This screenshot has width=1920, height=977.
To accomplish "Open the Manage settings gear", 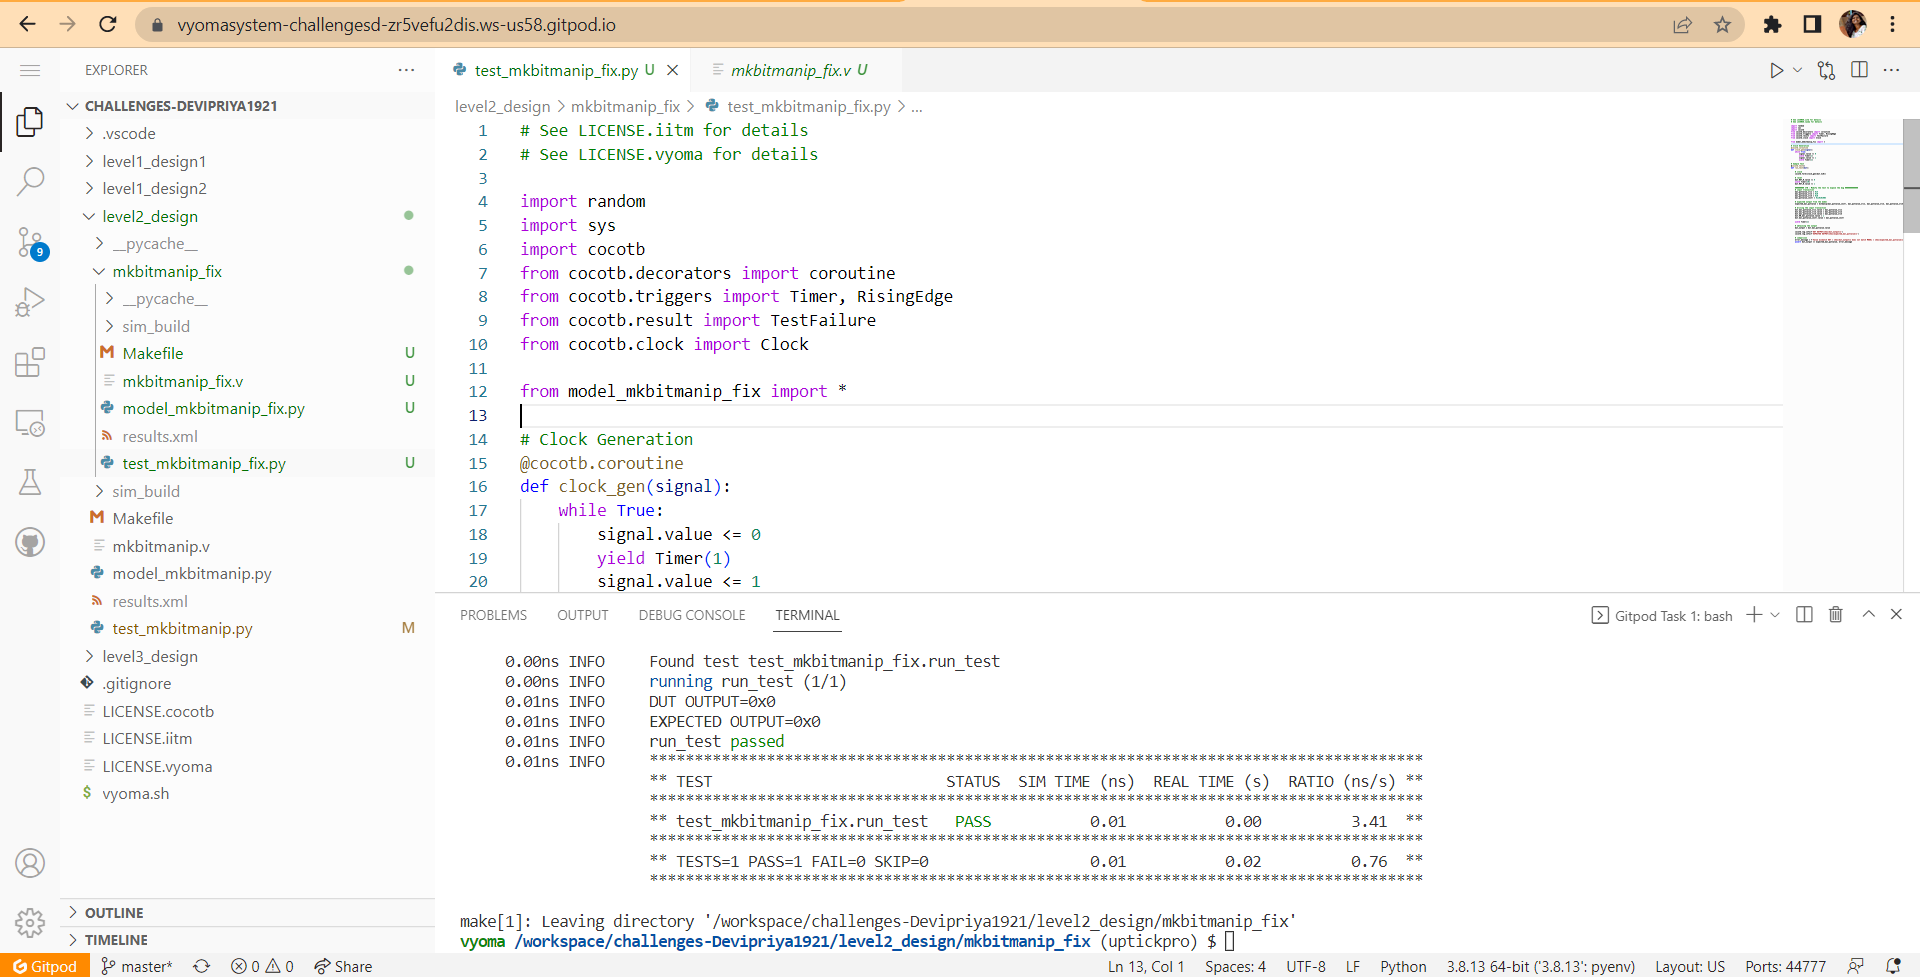I will pyautogui.click(x=30, y=922).
